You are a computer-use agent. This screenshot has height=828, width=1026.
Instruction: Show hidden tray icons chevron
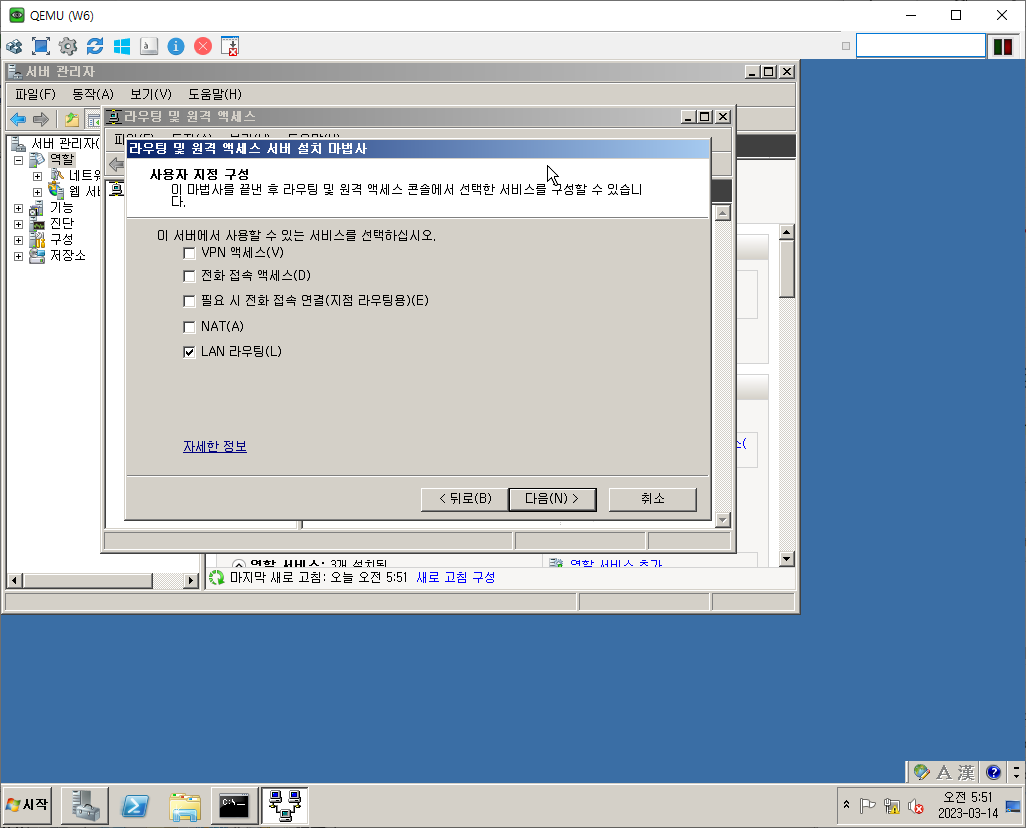point(846,805)
